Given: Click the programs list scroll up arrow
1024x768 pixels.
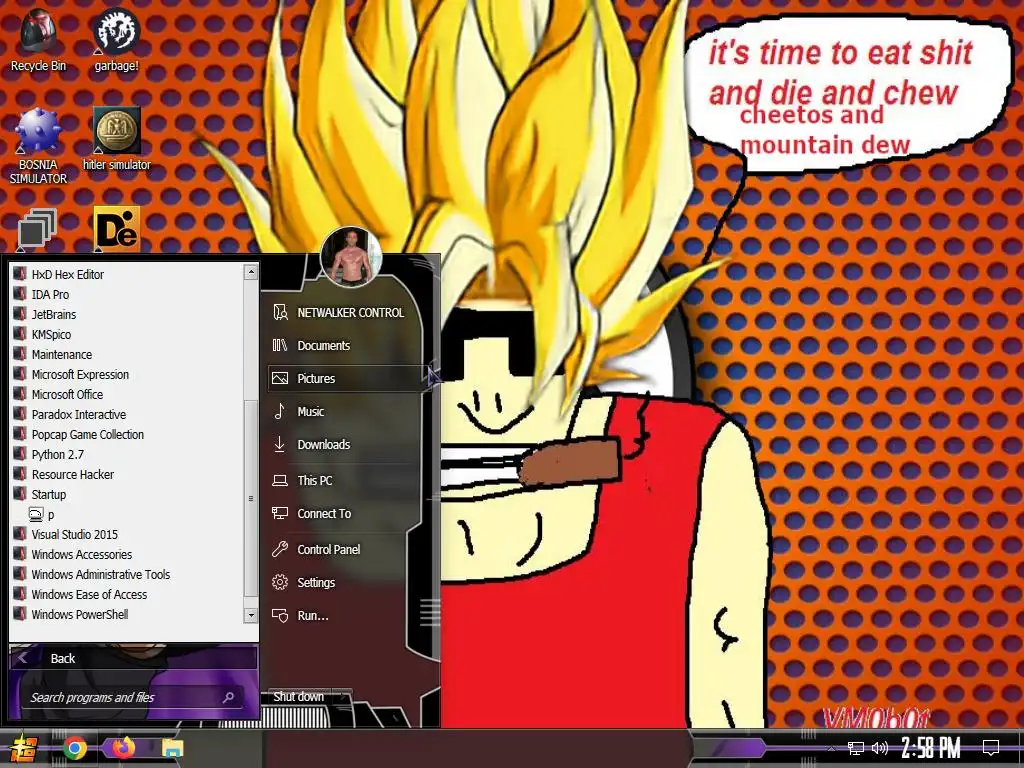Looking at the screenshot, I should [251, 272].
